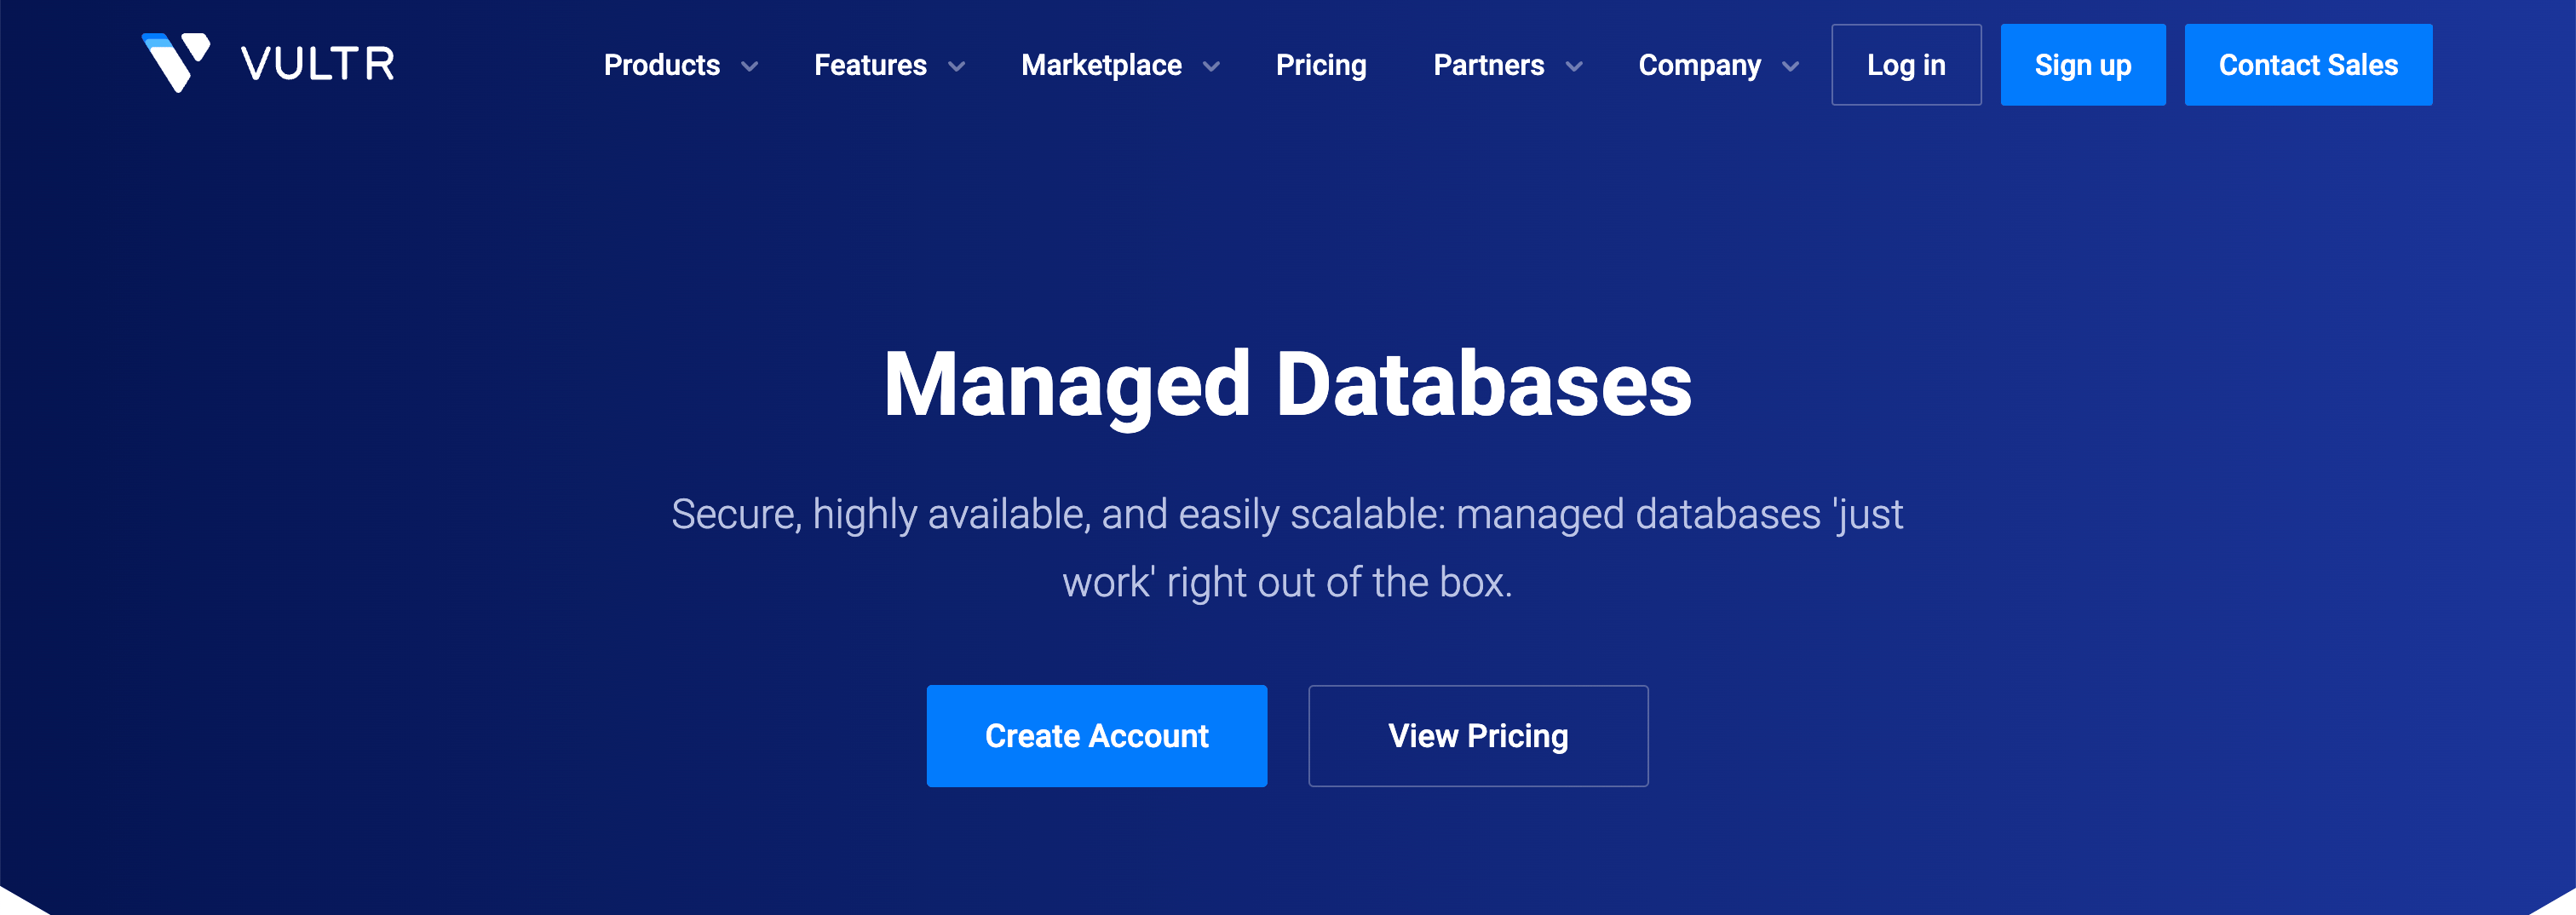
Task: Go to the Pricing page link
Action: [1321, 65]
